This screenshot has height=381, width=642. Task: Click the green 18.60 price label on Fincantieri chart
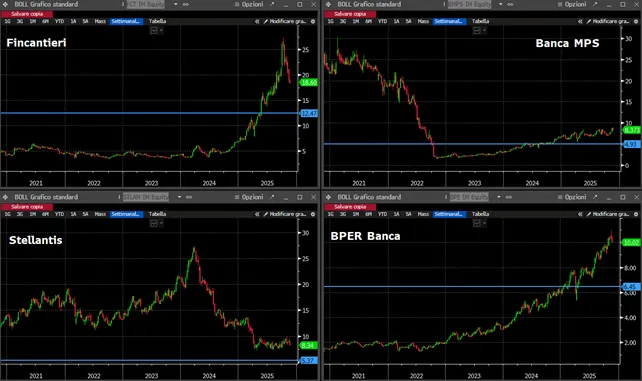pos(309,83)
